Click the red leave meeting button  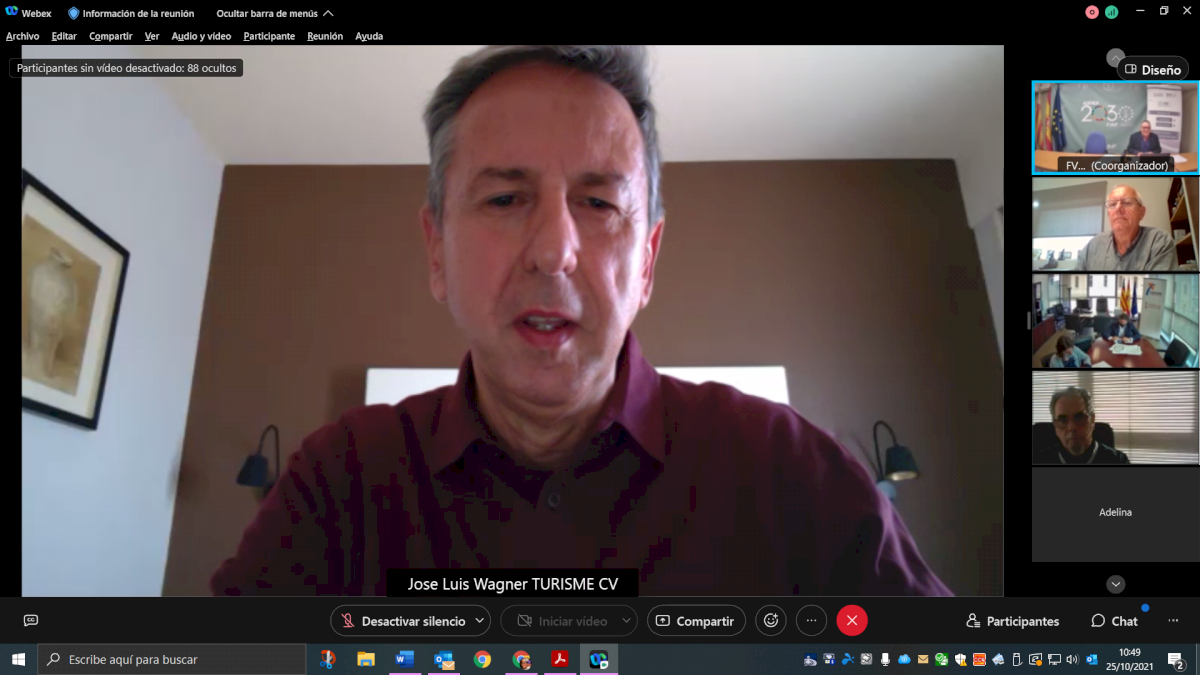coord(852,621)
